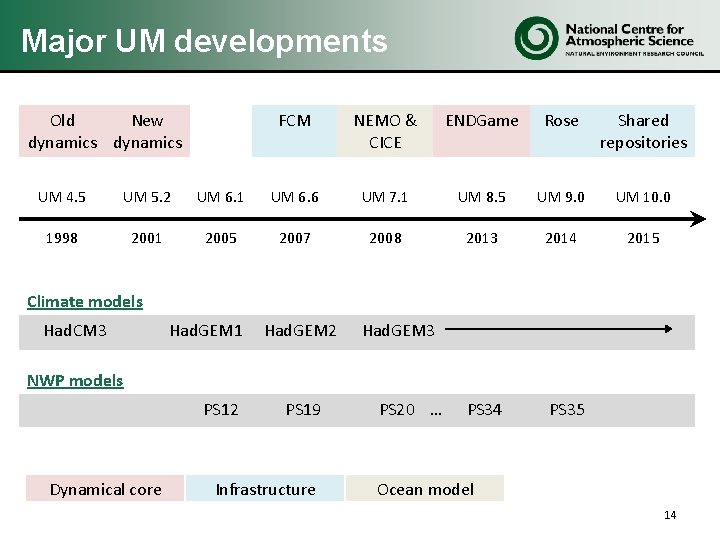The image size is (720, 540).
Task: Click the 'New dynamics' box
Action: coord(147,131)
